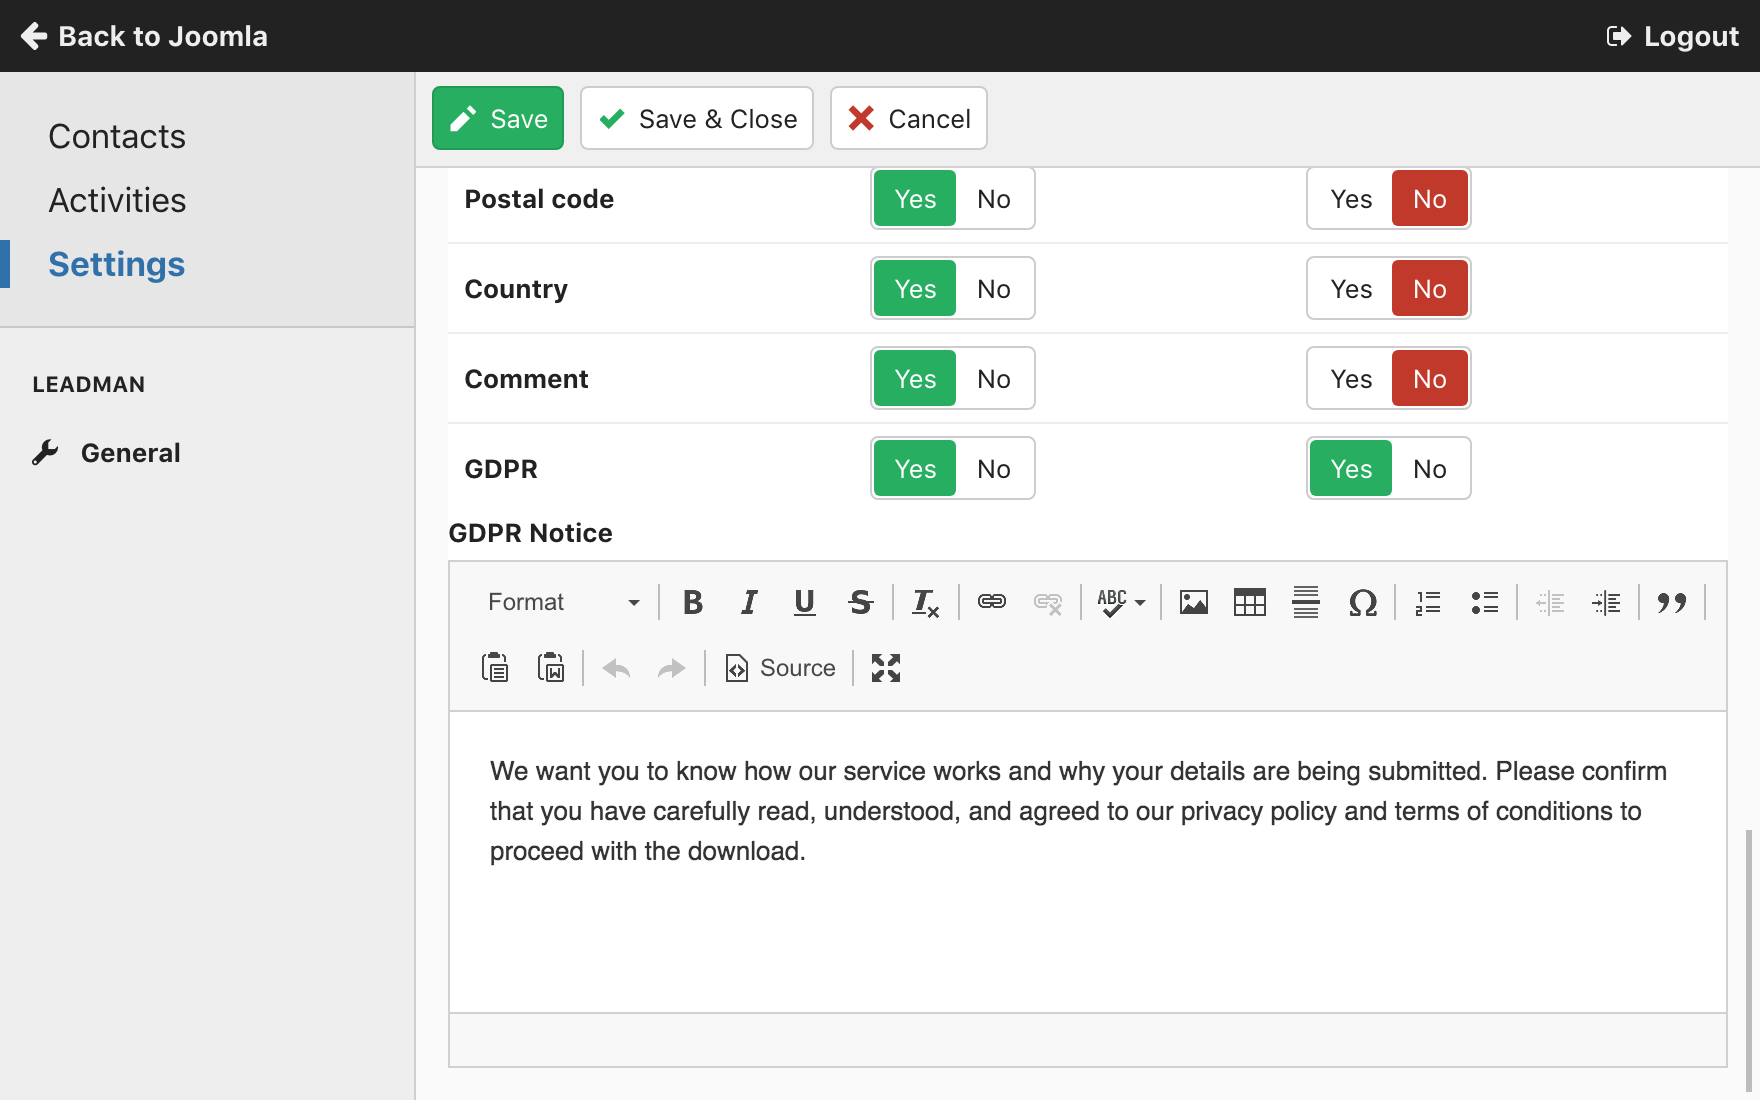1760x1100 pixels.
Task: Click the strikethrough icon
Action: [x=860, y=602]
